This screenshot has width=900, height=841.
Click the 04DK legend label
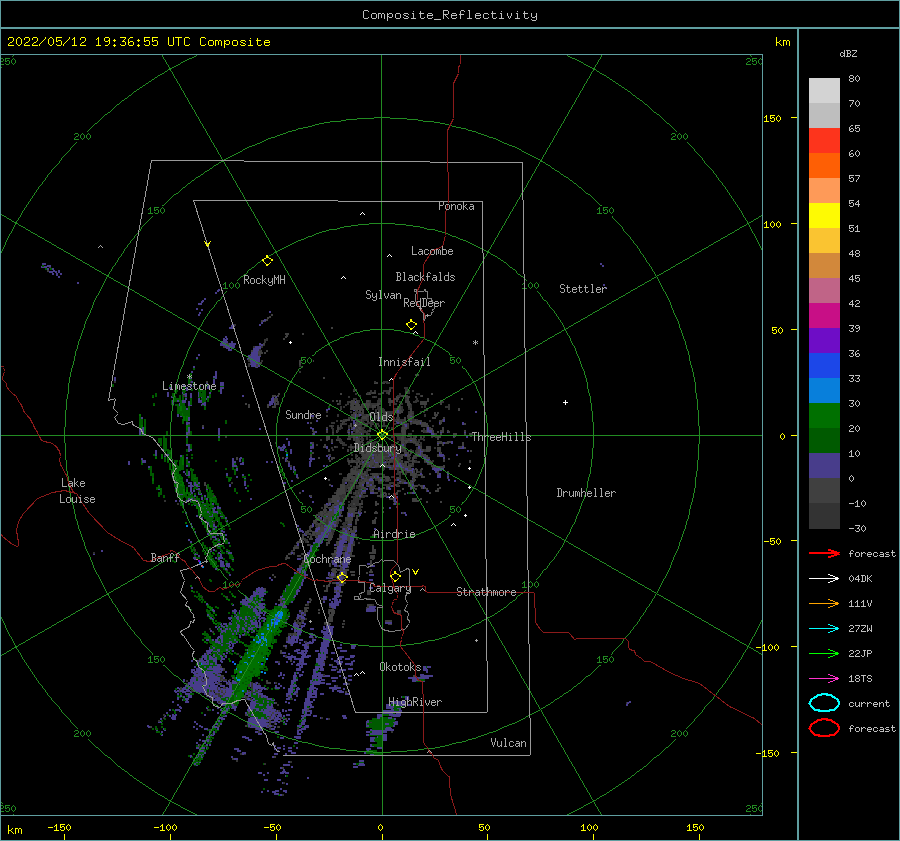pos(860,579)
